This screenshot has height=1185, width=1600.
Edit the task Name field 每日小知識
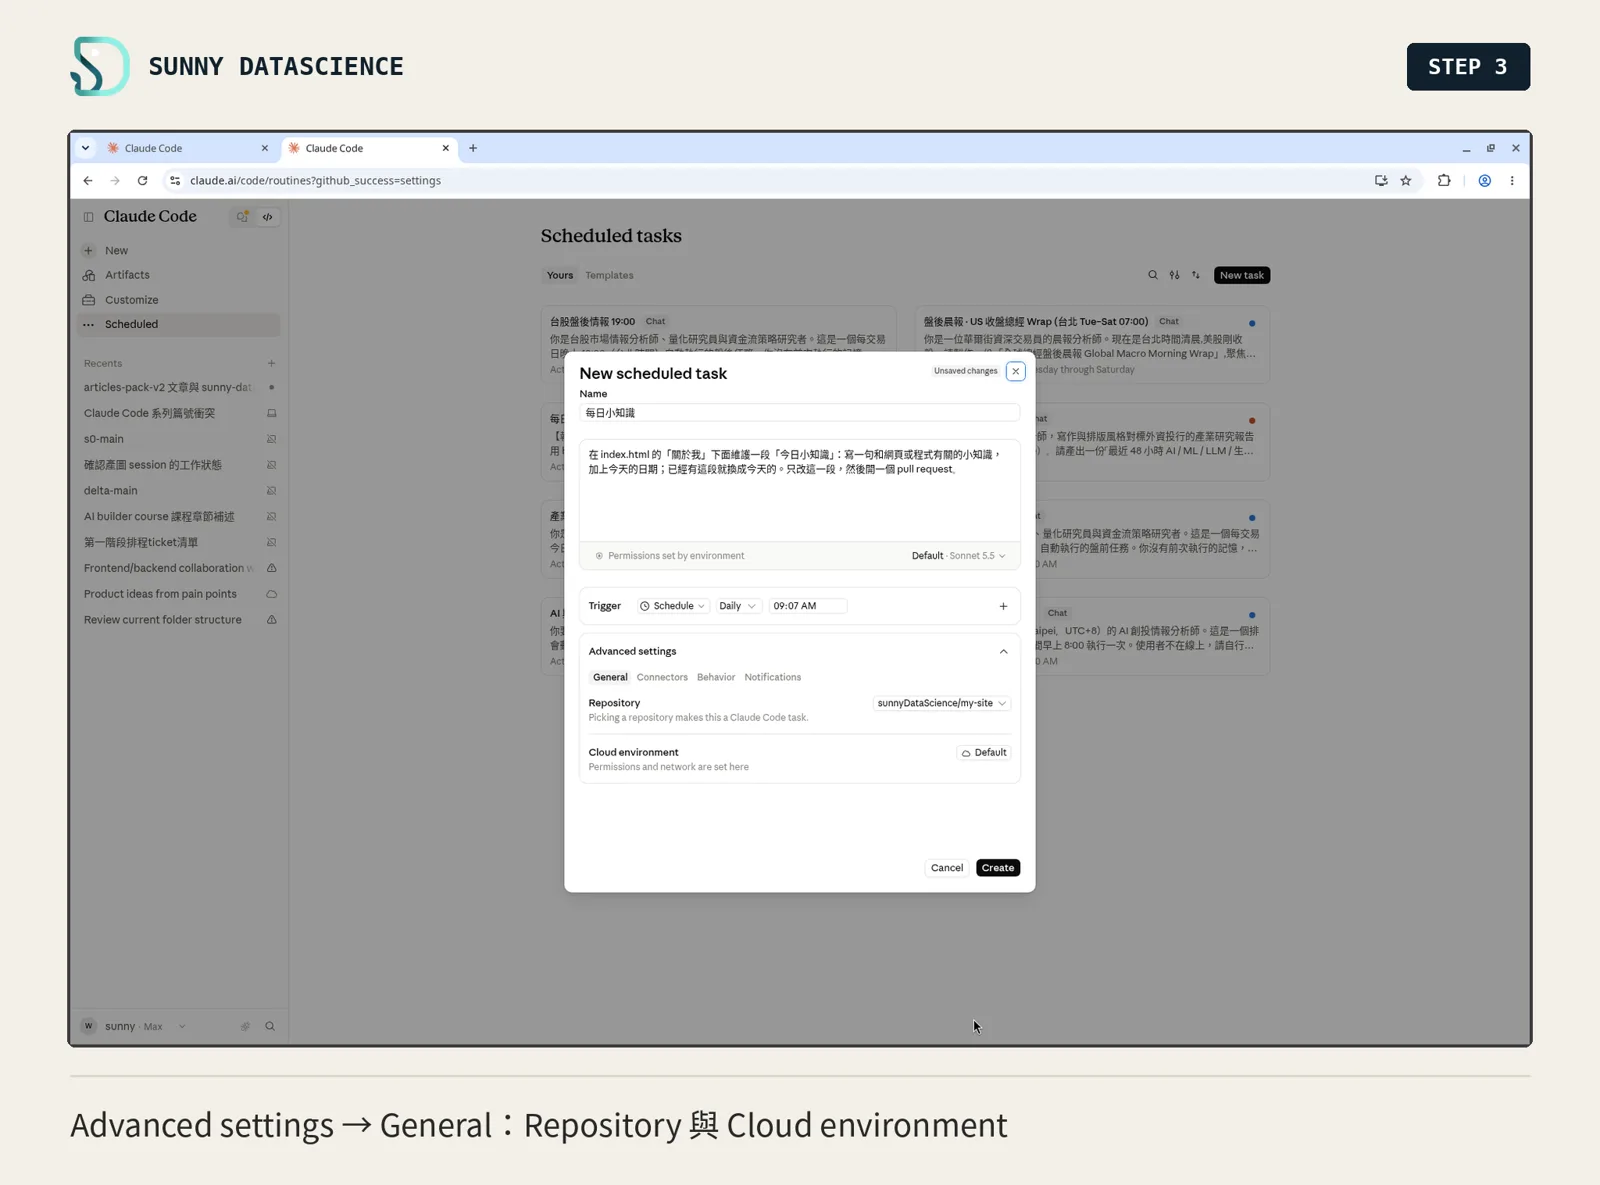(799, 413)
